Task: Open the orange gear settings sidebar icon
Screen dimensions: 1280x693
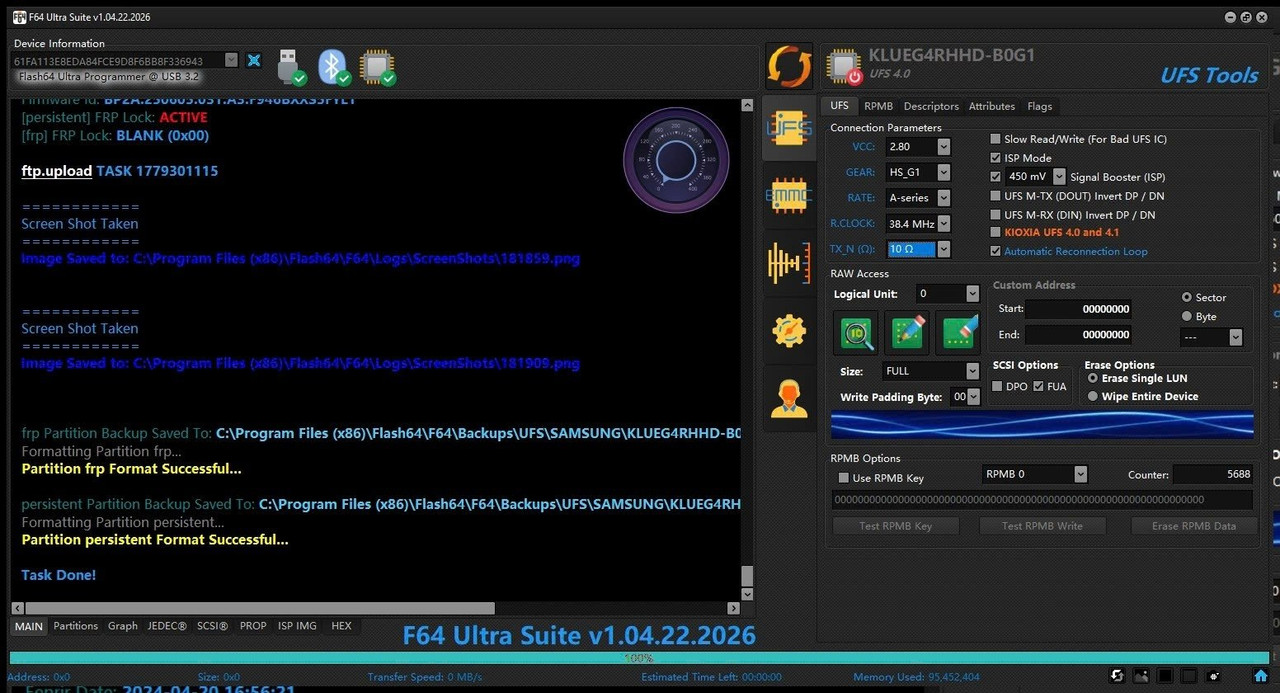Action: [789, 330]
